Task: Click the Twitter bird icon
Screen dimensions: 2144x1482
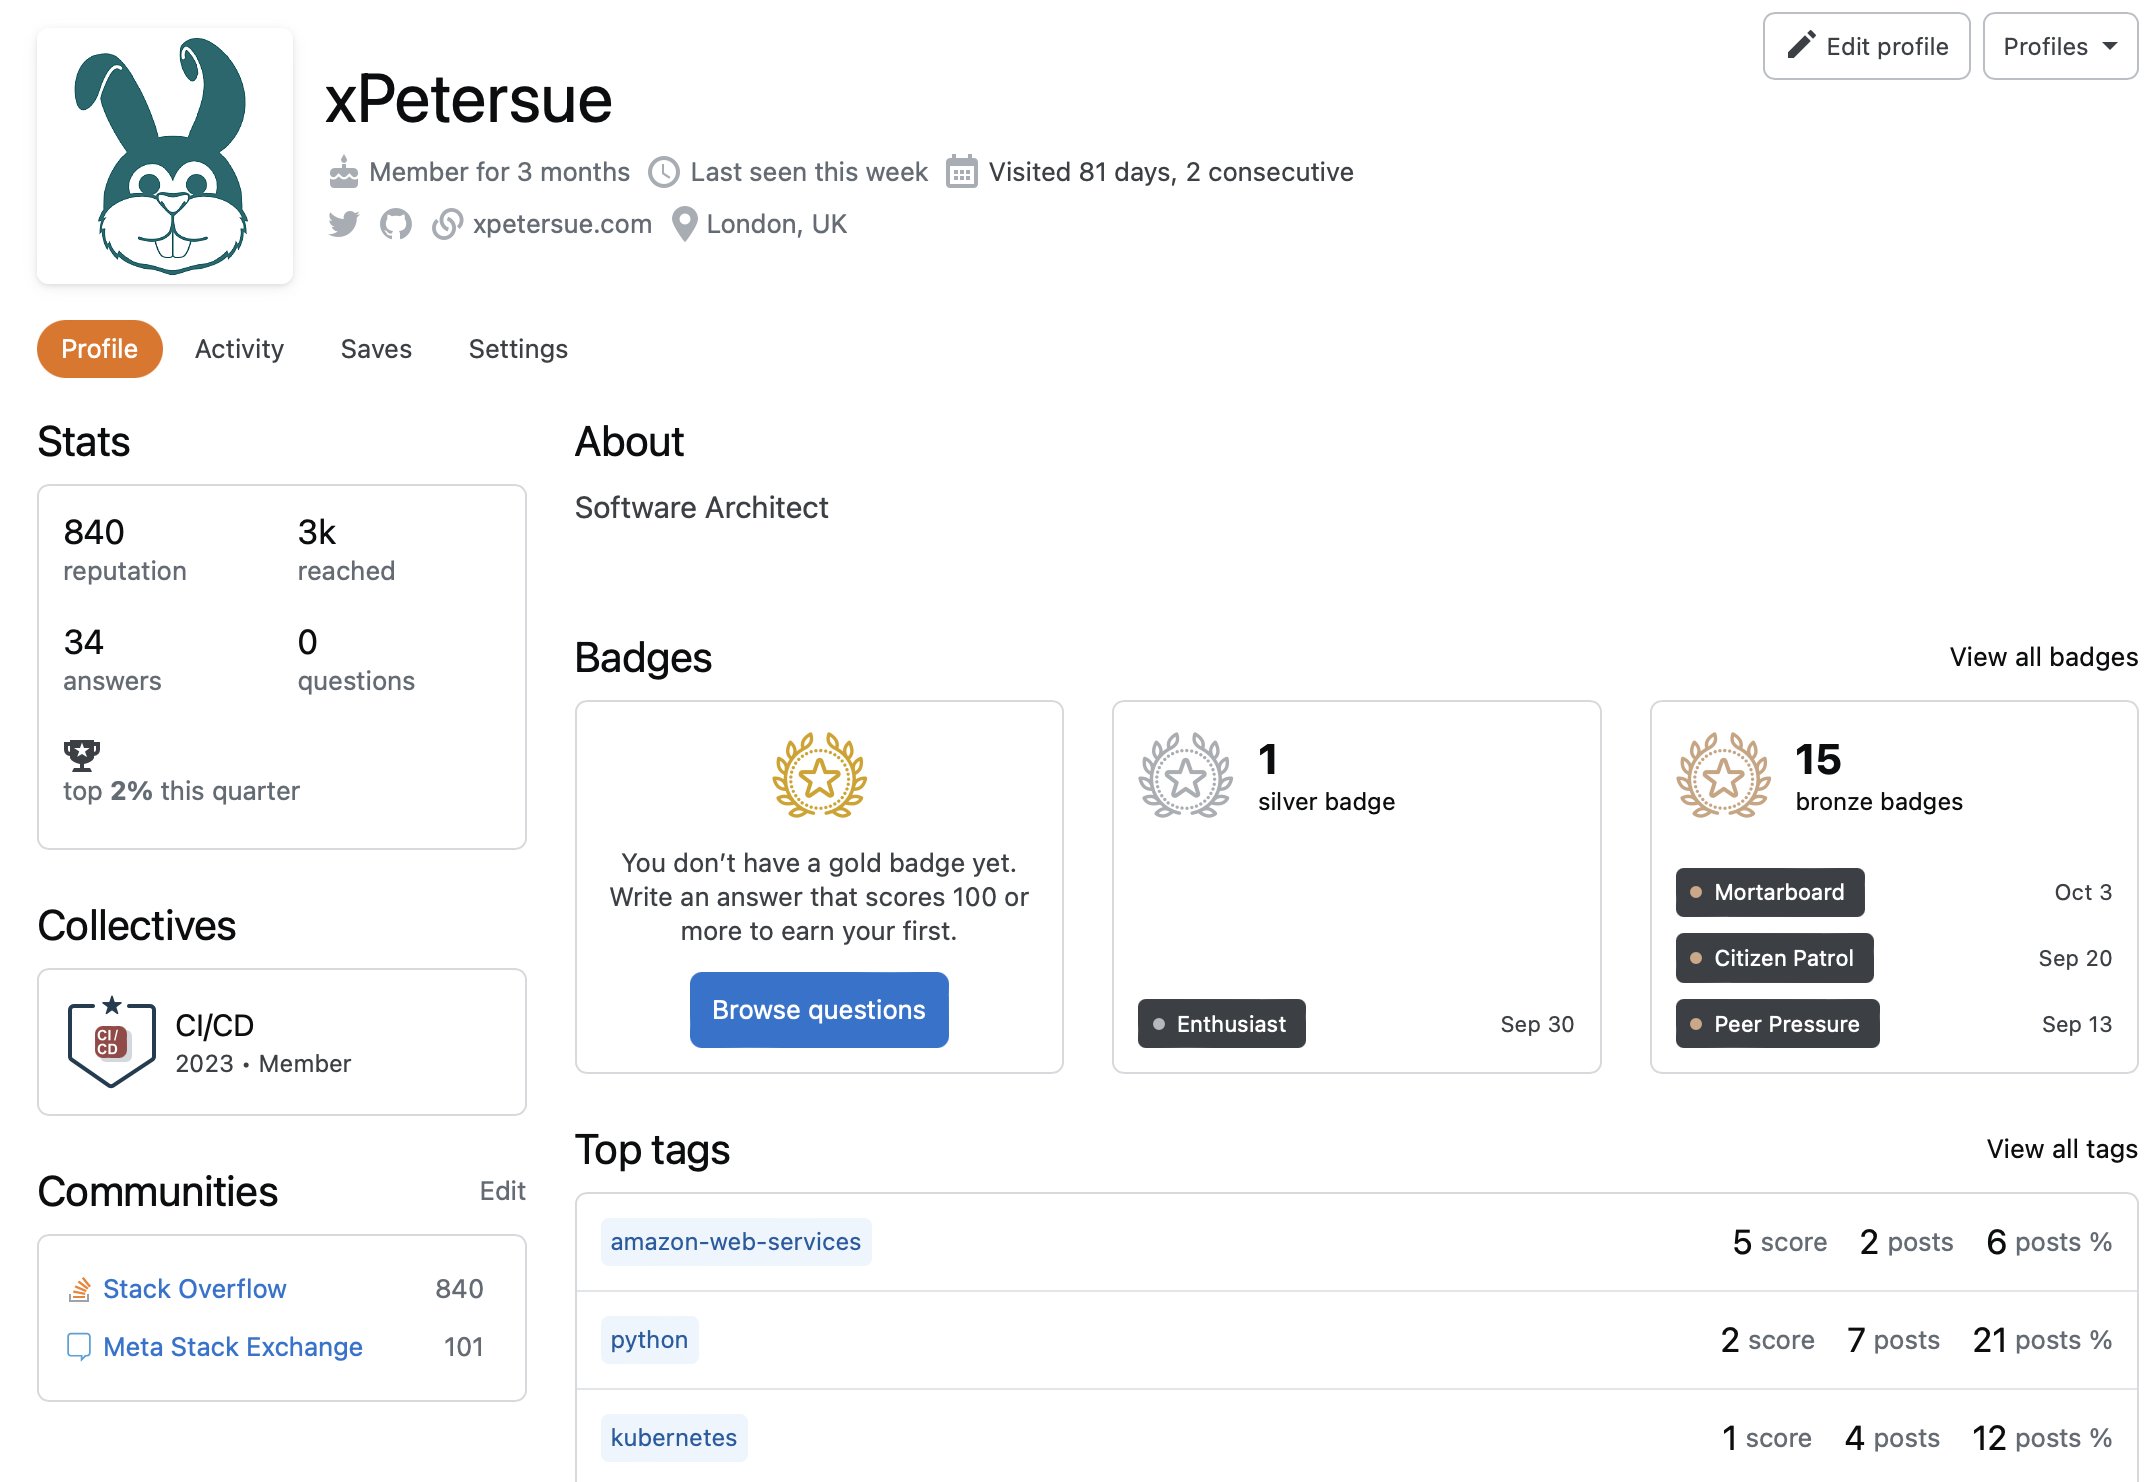Action: 343,224
